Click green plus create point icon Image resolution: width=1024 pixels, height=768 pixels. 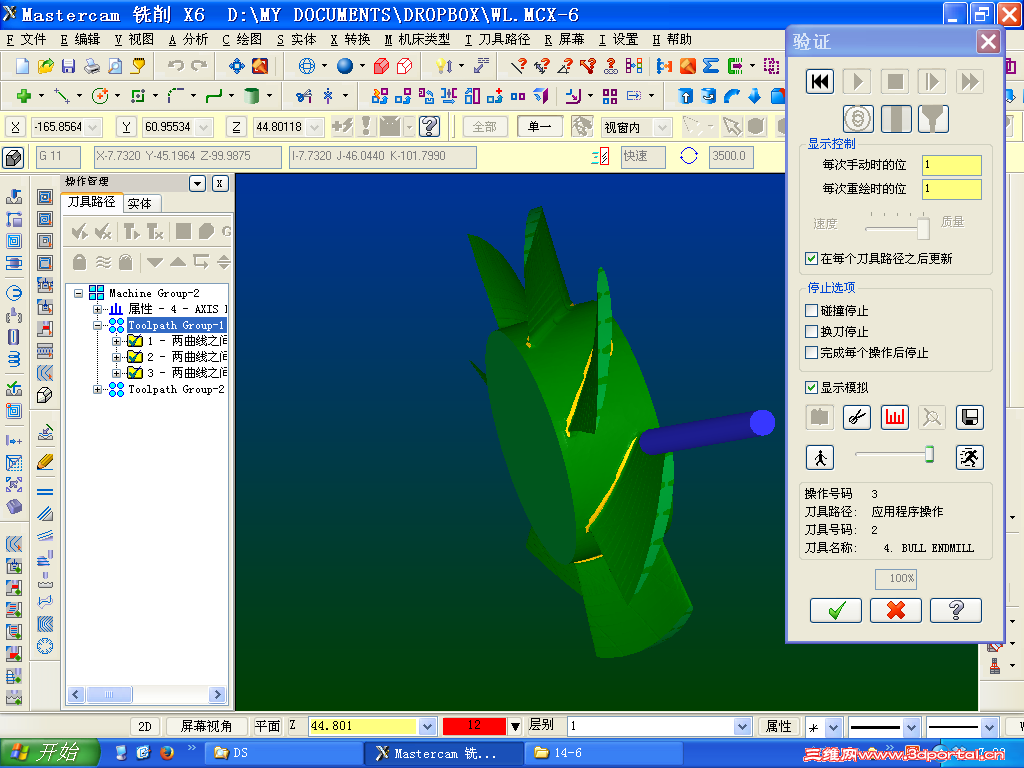coord(24,96)
